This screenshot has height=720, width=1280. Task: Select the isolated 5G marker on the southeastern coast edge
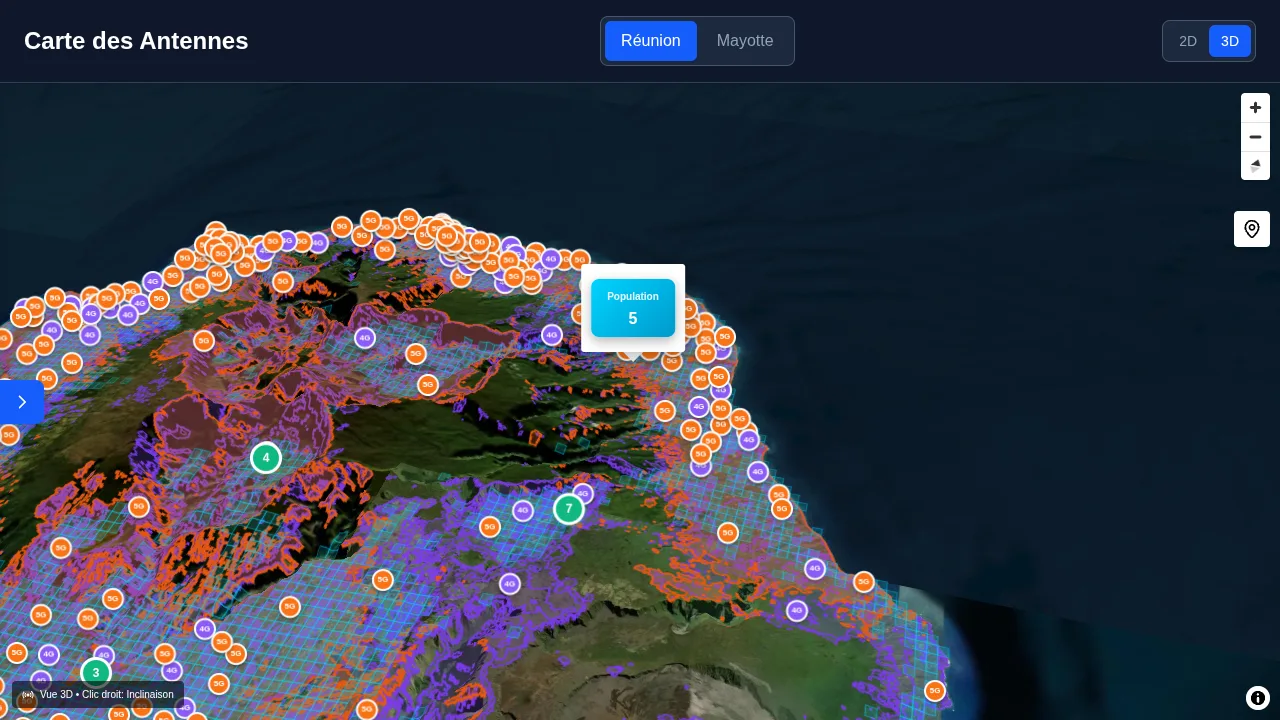pyautogui.click(x=935, y=691)
